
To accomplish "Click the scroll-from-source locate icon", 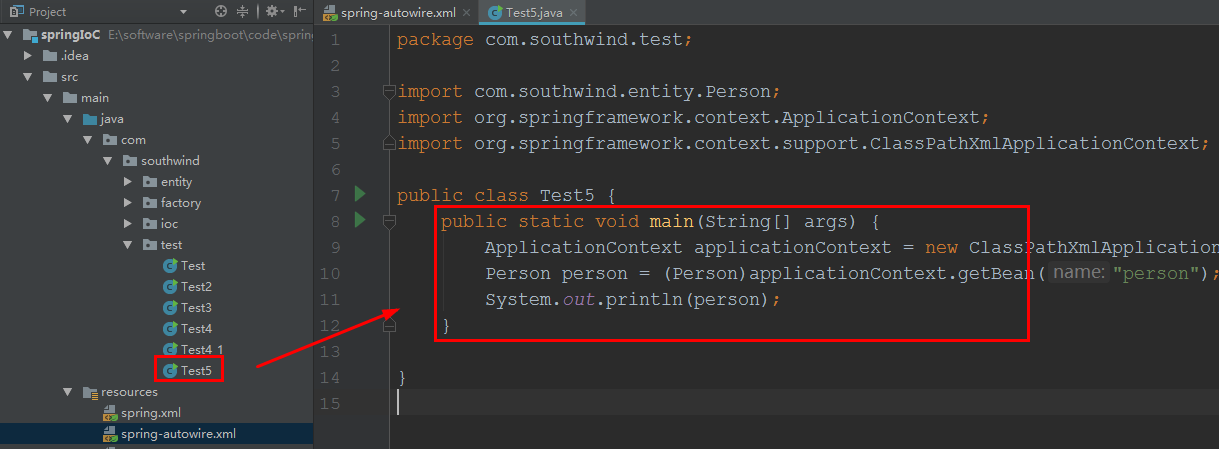I will (221, 12).
